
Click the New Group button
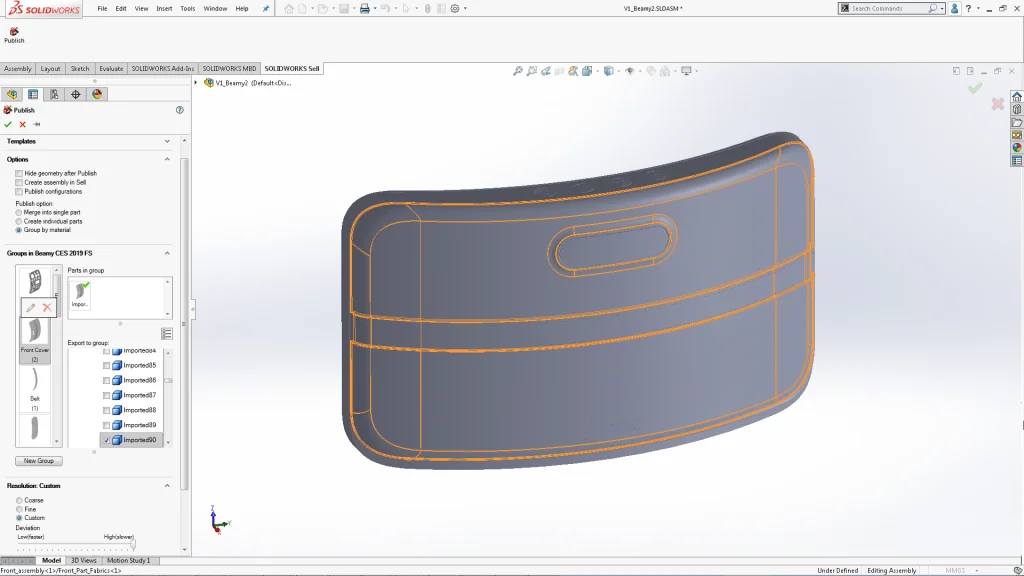point(38,461)
